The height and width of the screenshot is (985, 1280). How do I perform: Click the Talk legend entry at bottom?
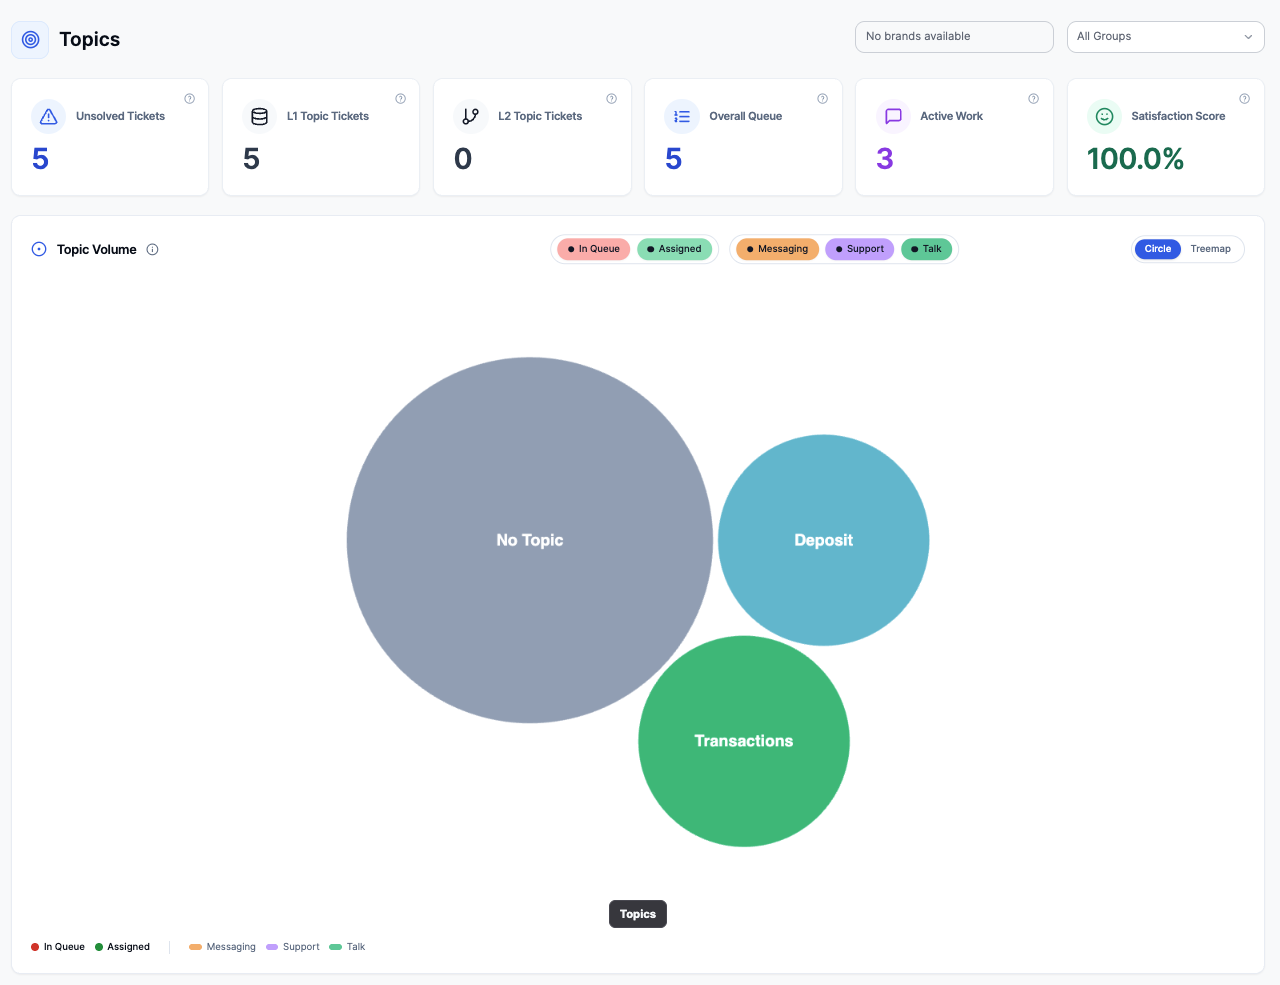tap(348, 947)
